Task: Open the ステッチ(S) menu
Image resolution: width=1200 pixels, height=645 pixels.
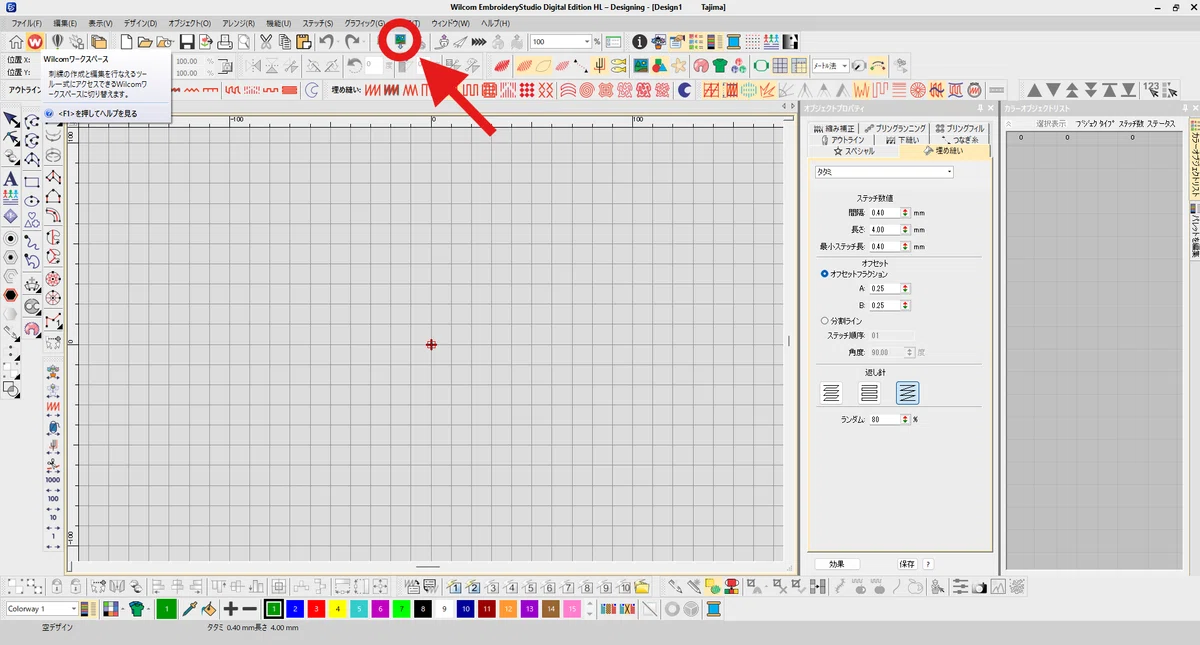Action: pos(317,22)
